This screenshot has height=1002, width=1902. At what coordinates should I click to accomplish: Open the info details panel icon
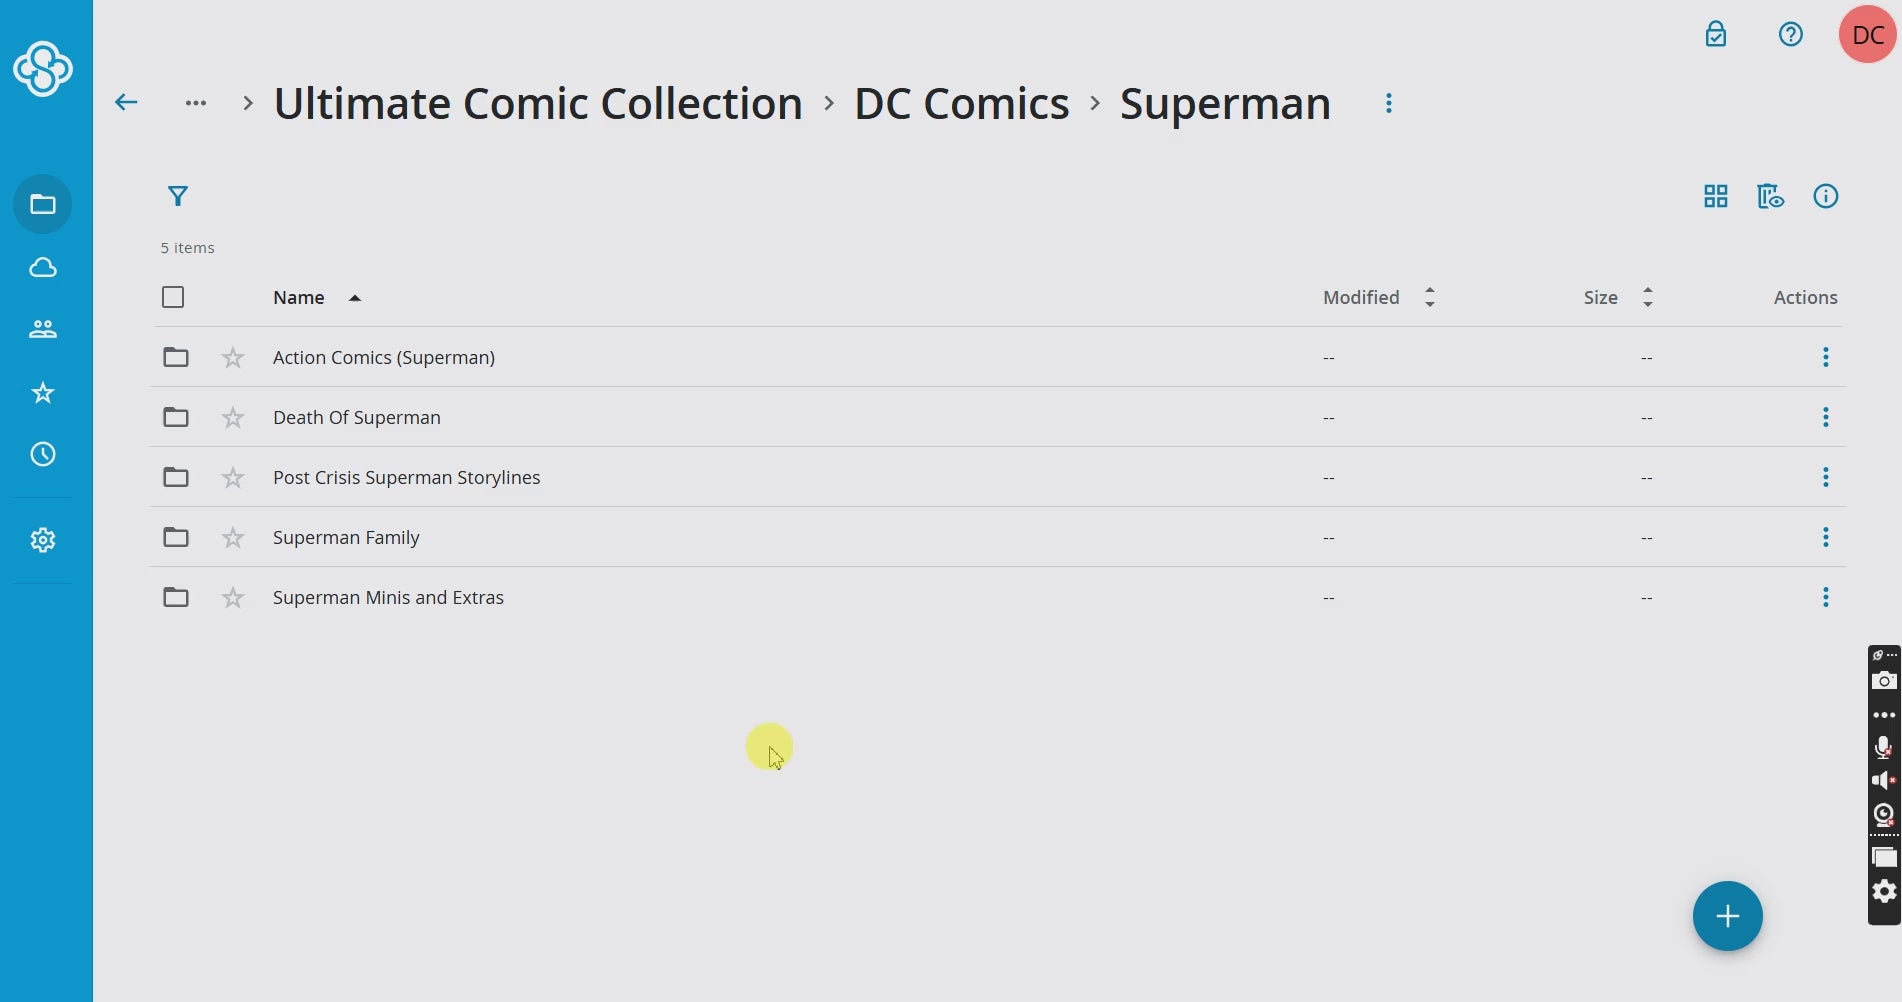click(x=1825, y=196)
